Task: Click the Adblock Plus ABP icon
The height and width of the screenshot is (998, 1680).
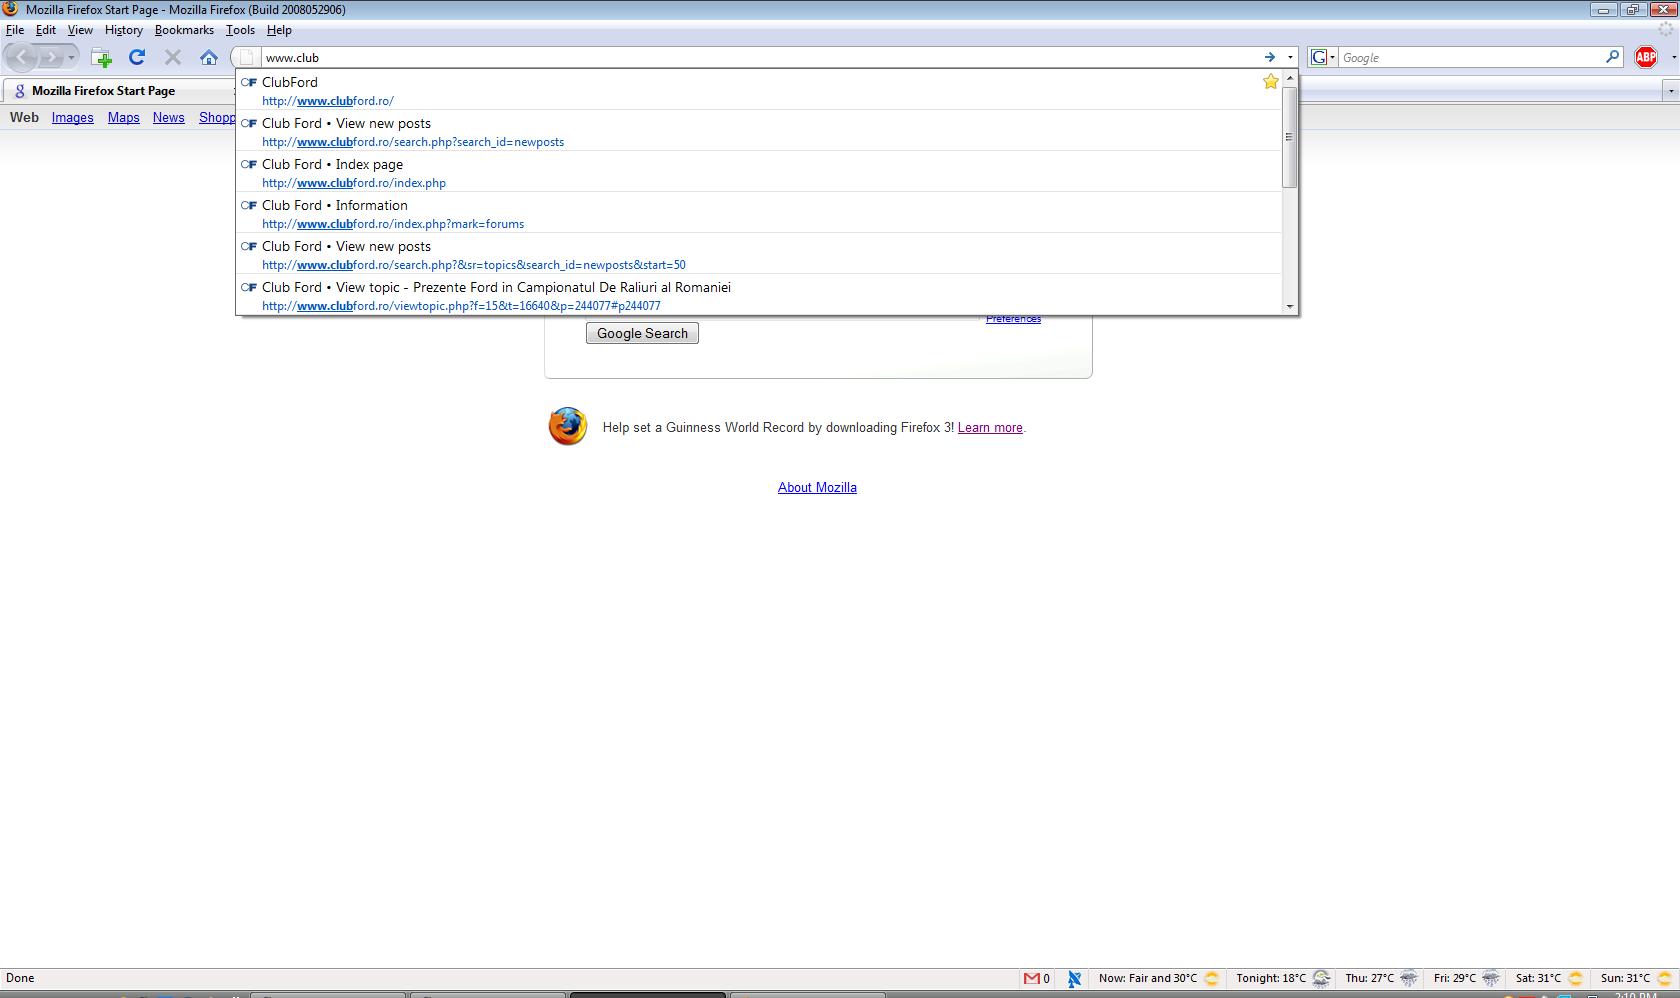Action: click(x=1645, y=57)
